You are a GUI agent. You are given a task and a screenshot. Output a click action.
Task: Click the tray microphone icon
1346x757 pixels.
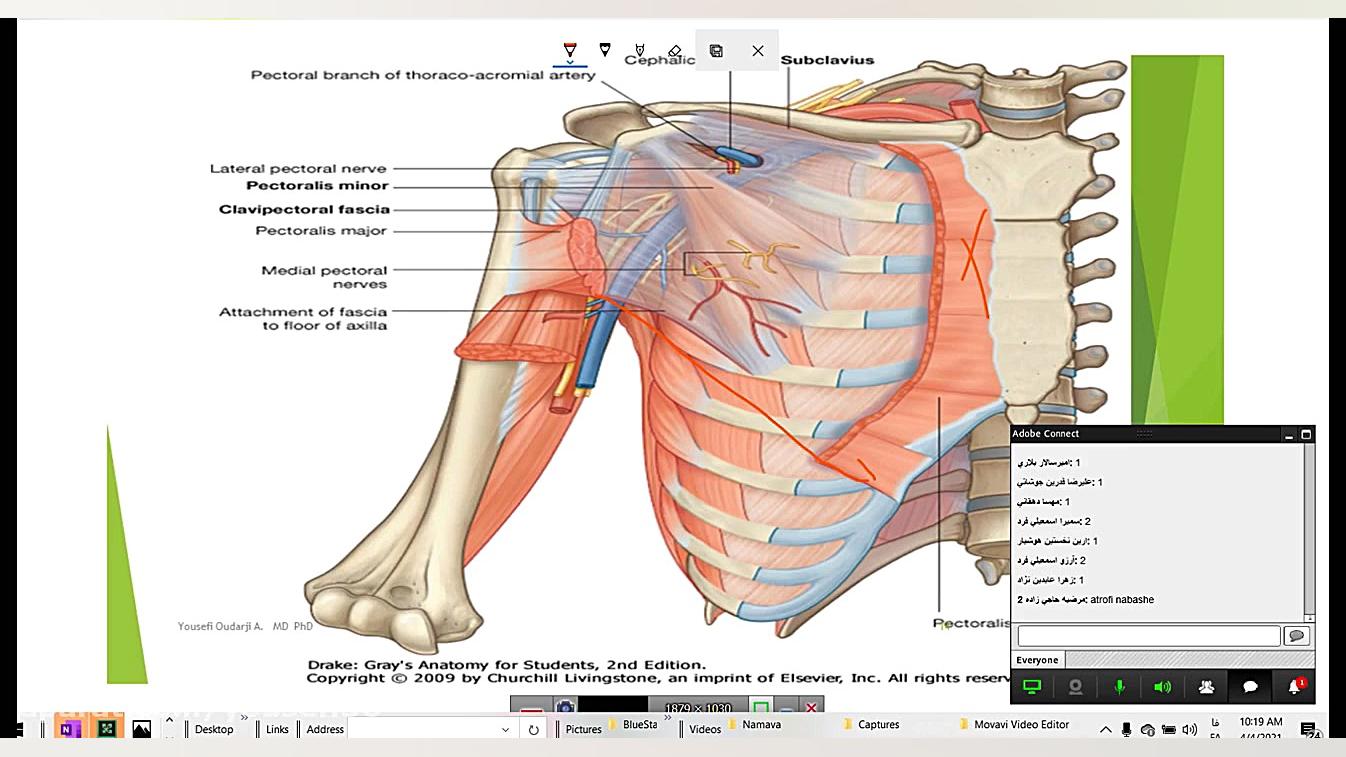tap(1126, 730)
